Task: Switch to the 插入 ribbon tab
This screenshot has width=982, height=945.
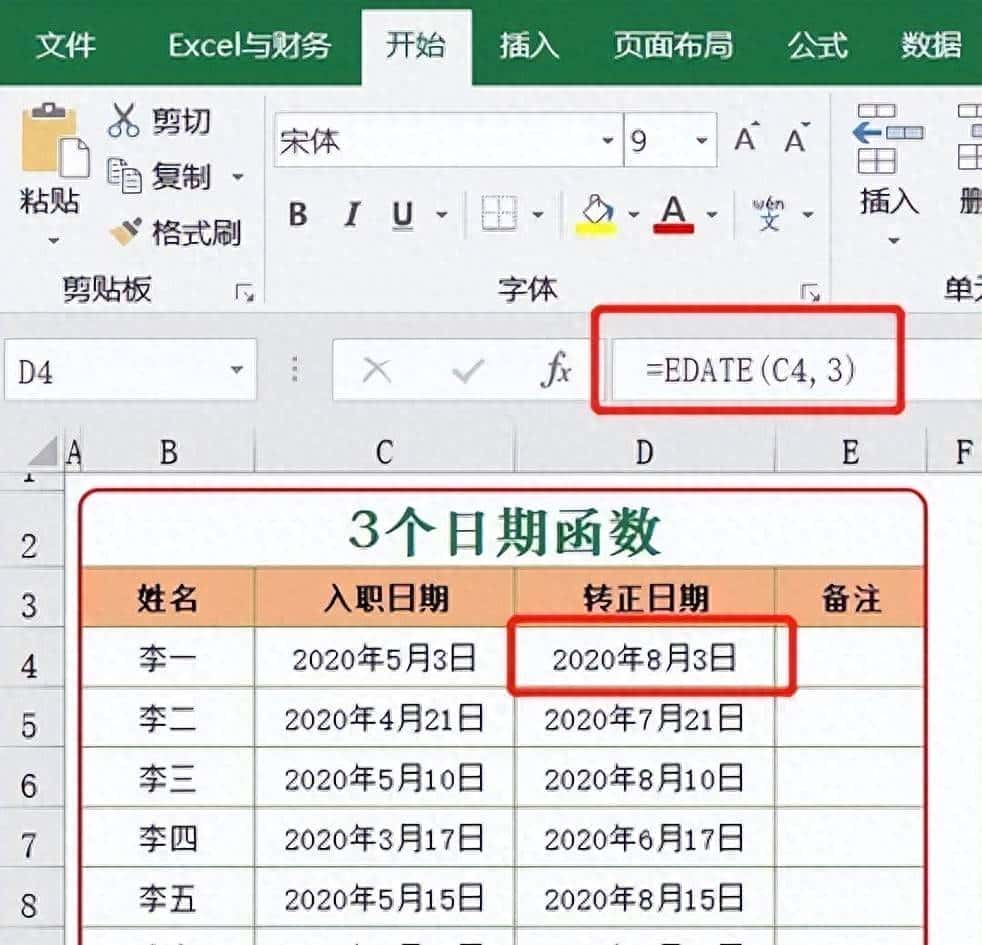Action: coord(527,45)
